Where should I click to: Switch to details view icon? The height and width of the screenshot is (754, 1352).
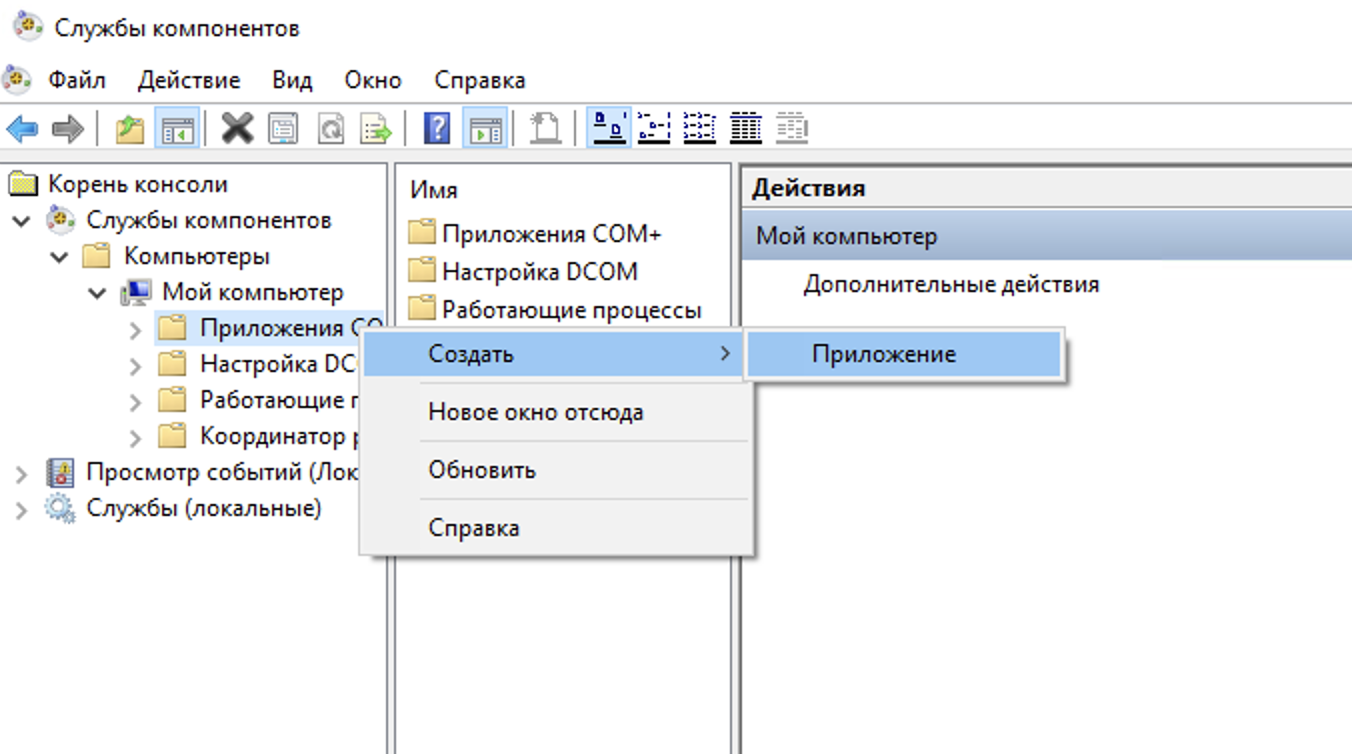coord(746,128)
